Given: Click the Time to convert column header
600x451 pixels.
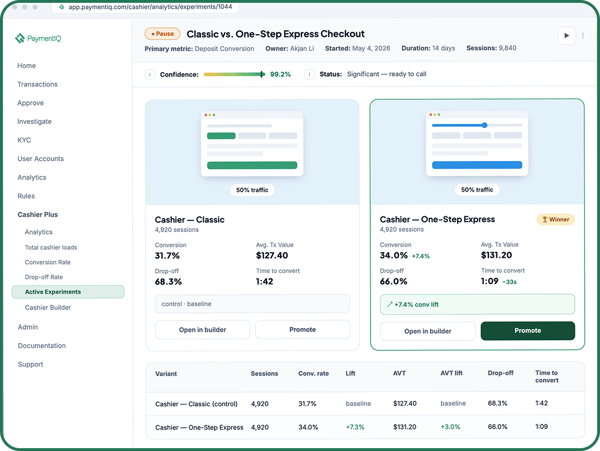Looking at the screenshot, I should (x=547, y=377).
